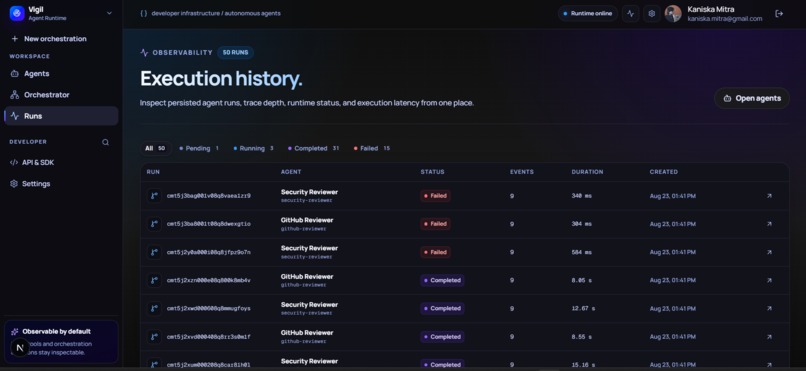Click the Failed badge in the 340 ms row

435,196
